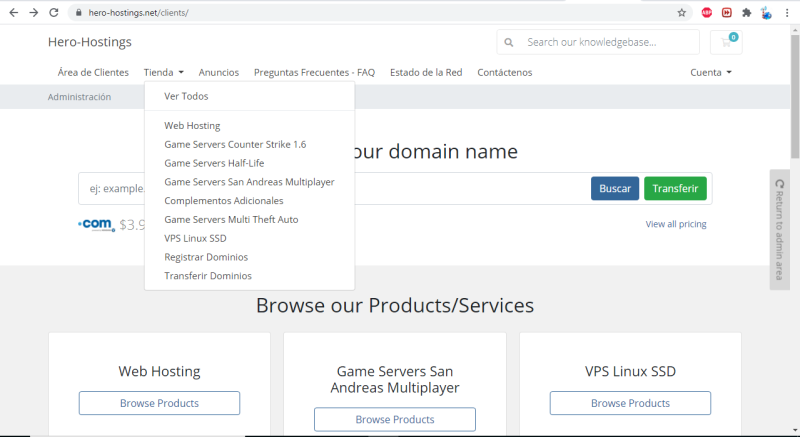Image resolution: width=800 pixels, height=437 pixels.
Task: Click the profile avatar icon
Action: pyautogui.click(x=766, y=13)
